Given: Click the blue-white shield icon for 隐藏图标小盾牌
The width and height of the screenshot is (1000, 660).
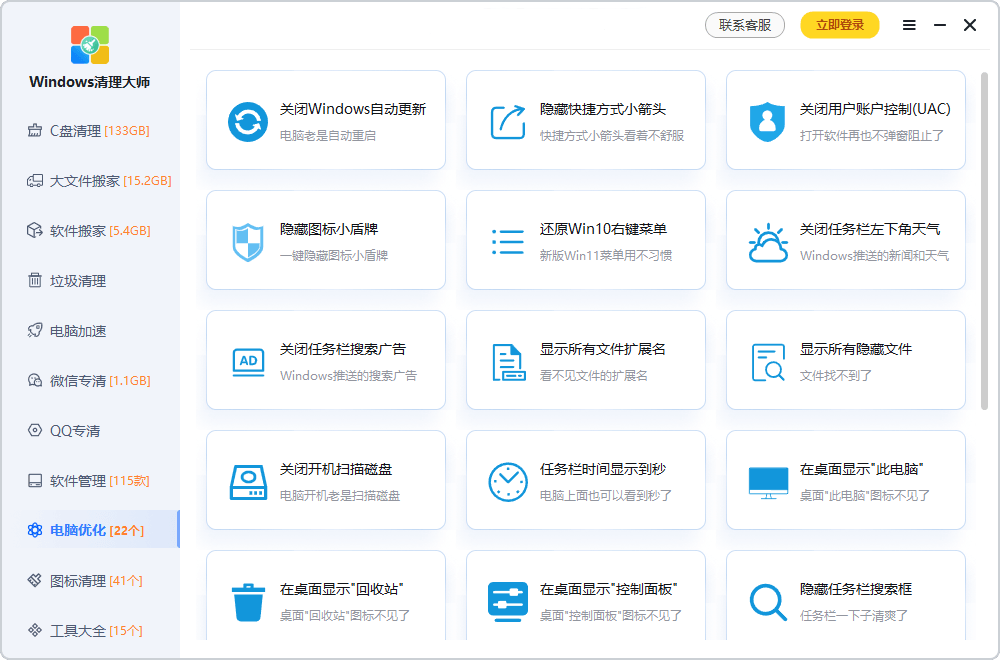Looking at the screenshot, I should click(x=248, y=242).
